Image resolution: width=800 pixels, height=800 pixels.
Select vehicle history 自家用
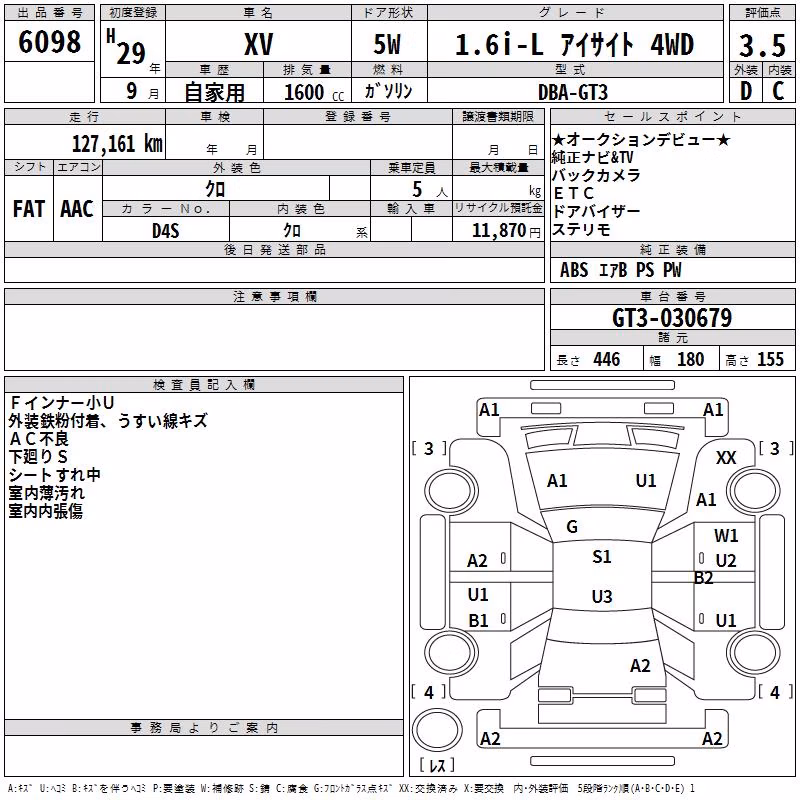click(214, 92)
